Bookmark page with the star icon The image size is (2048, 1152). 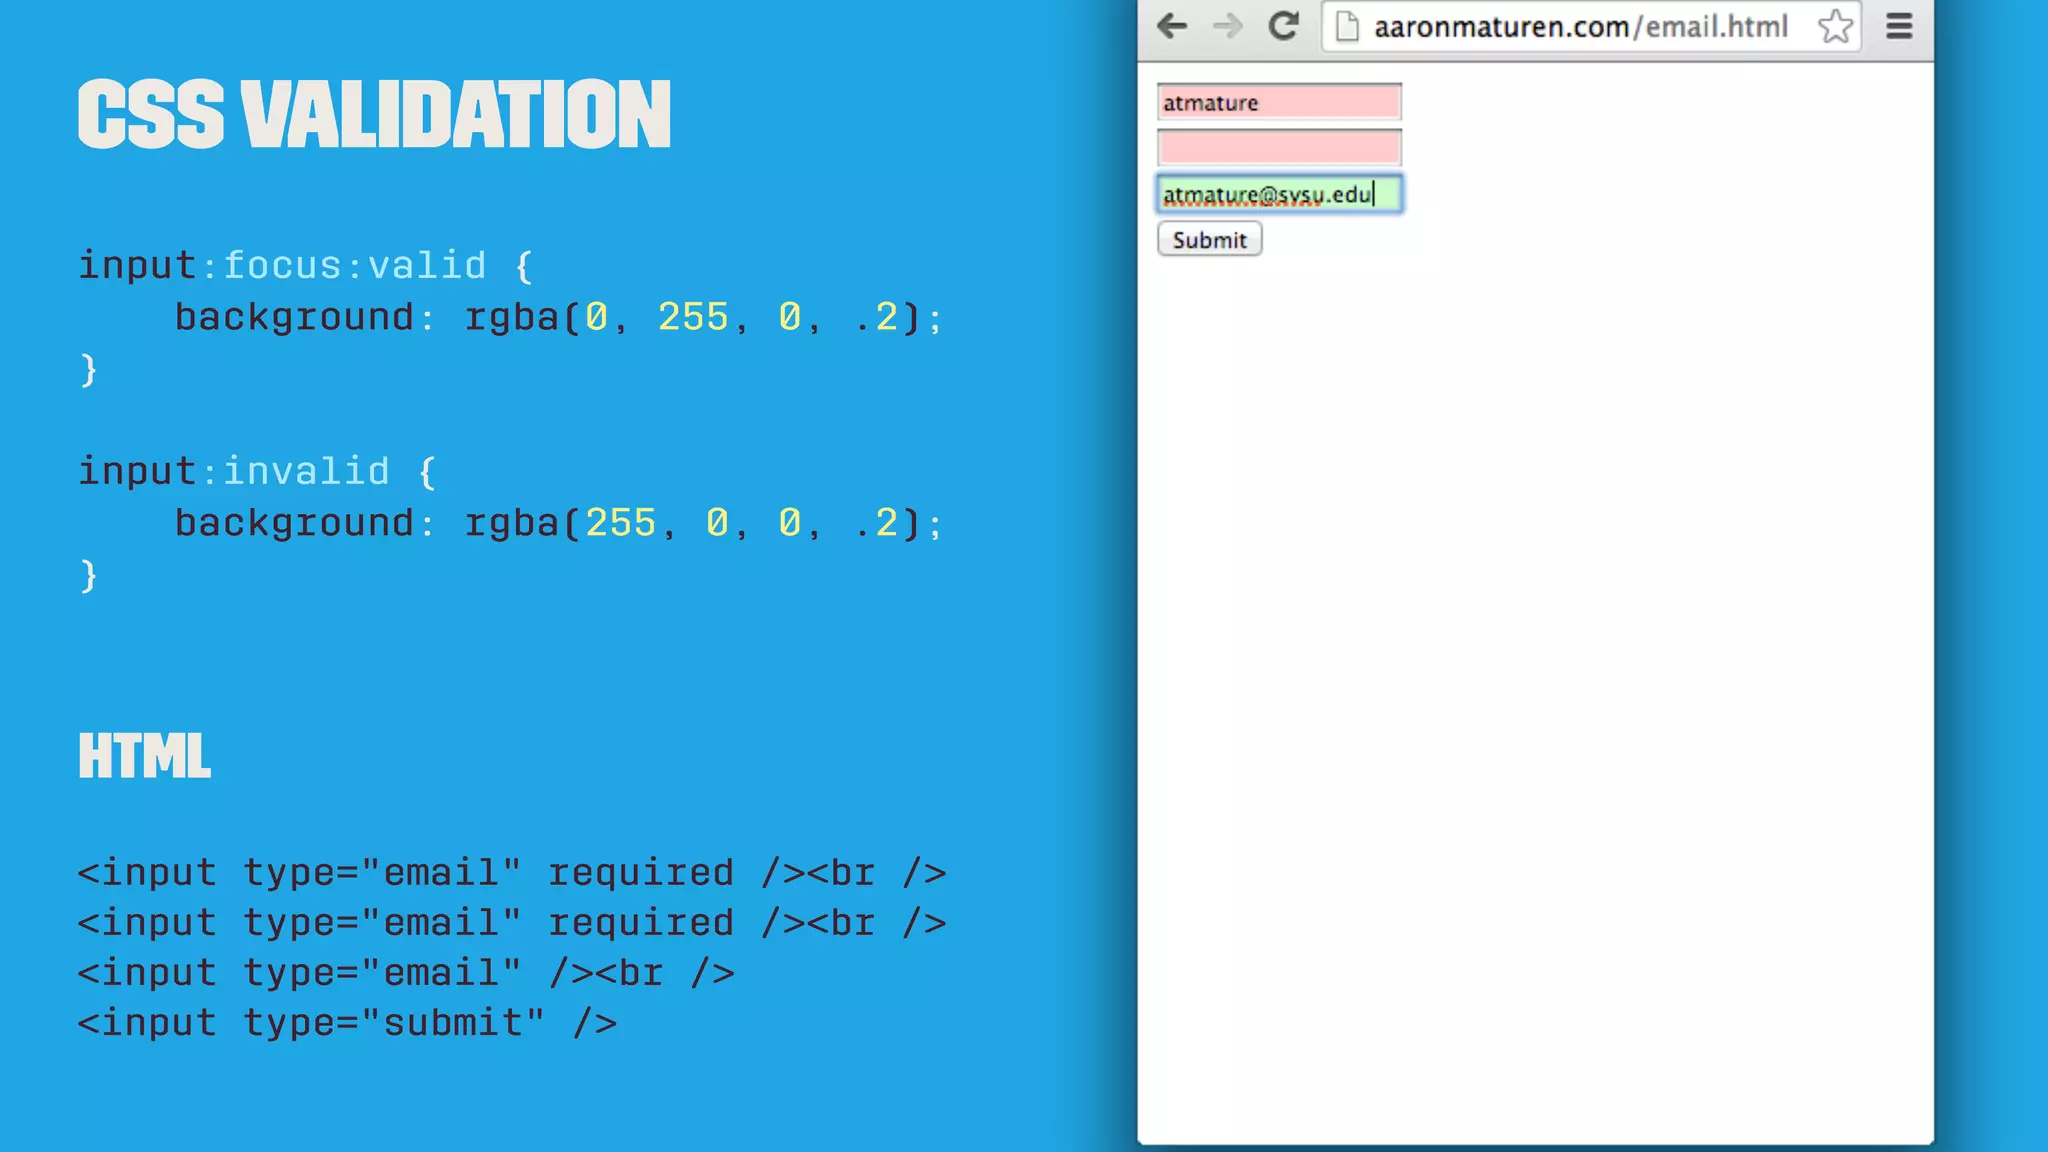(1836, 26)
